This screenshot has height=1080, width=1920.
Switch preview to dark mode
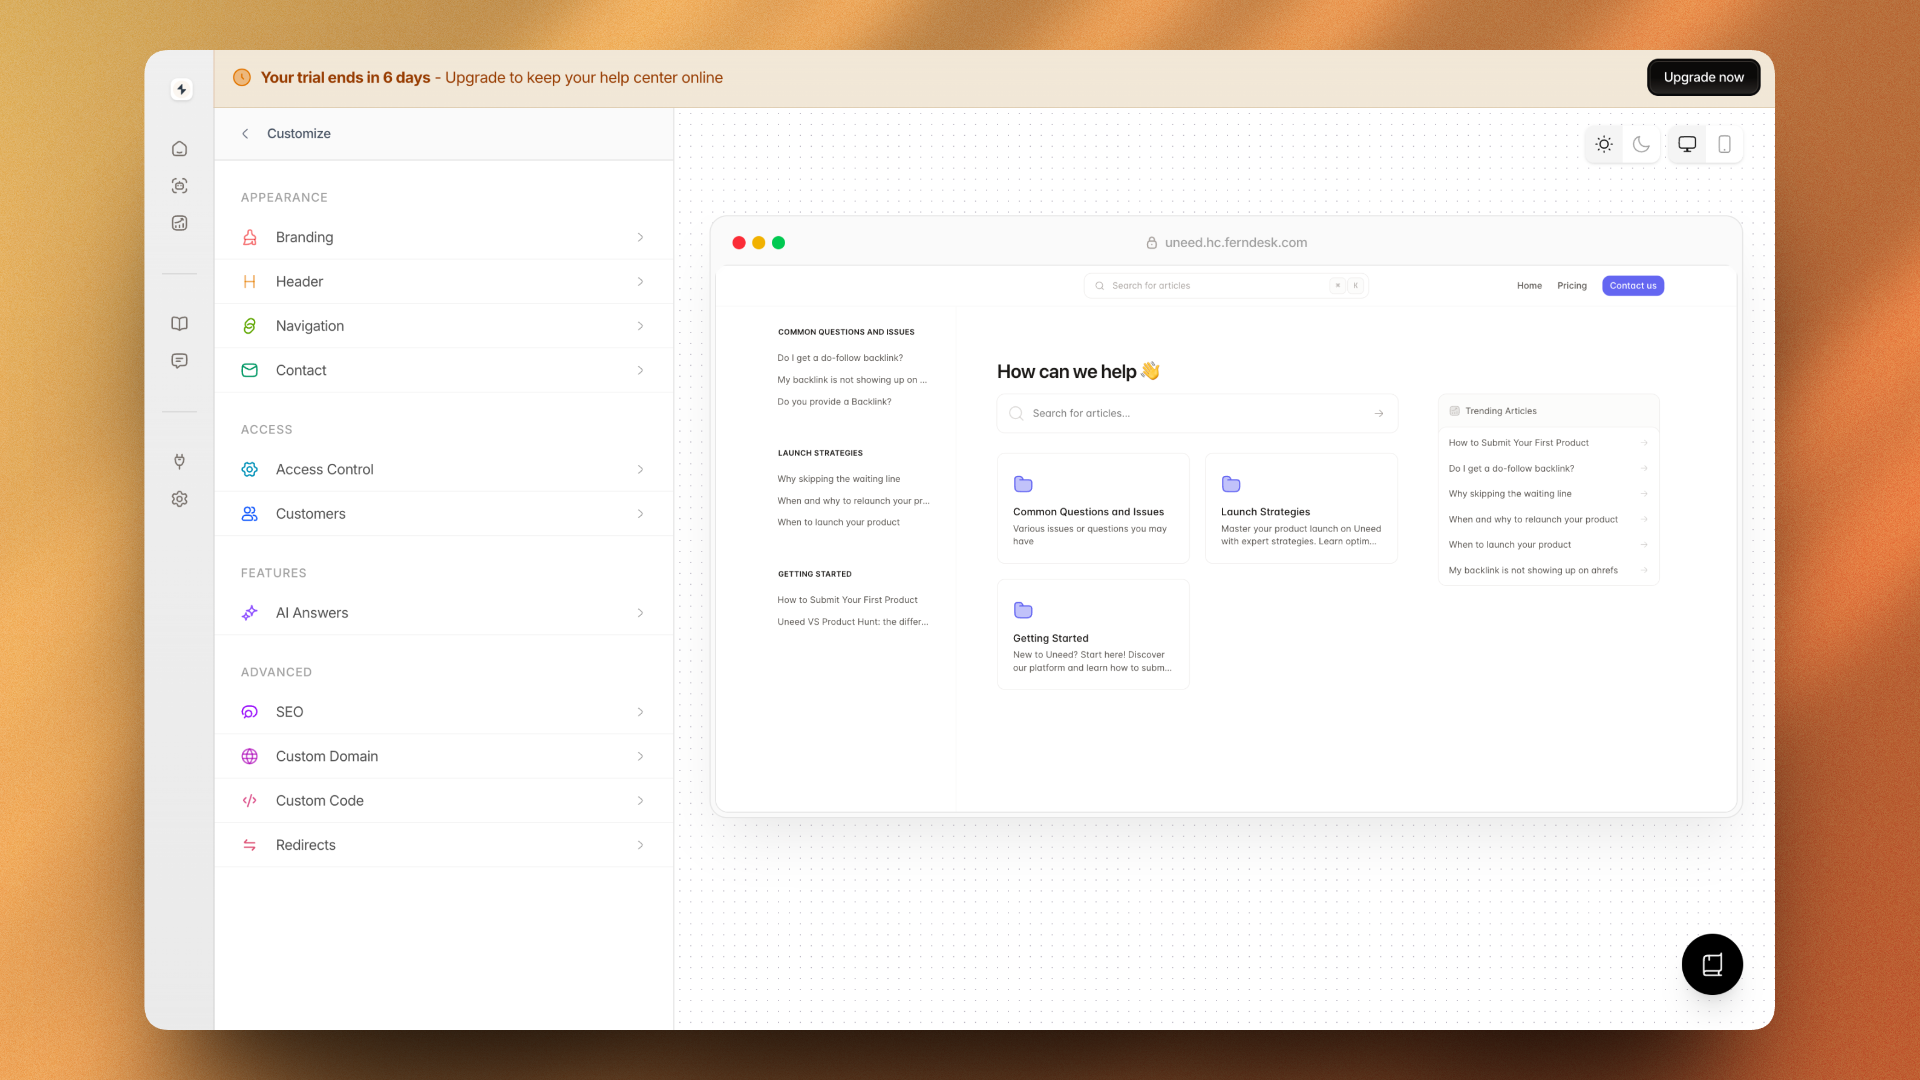tap(1641, 144)
